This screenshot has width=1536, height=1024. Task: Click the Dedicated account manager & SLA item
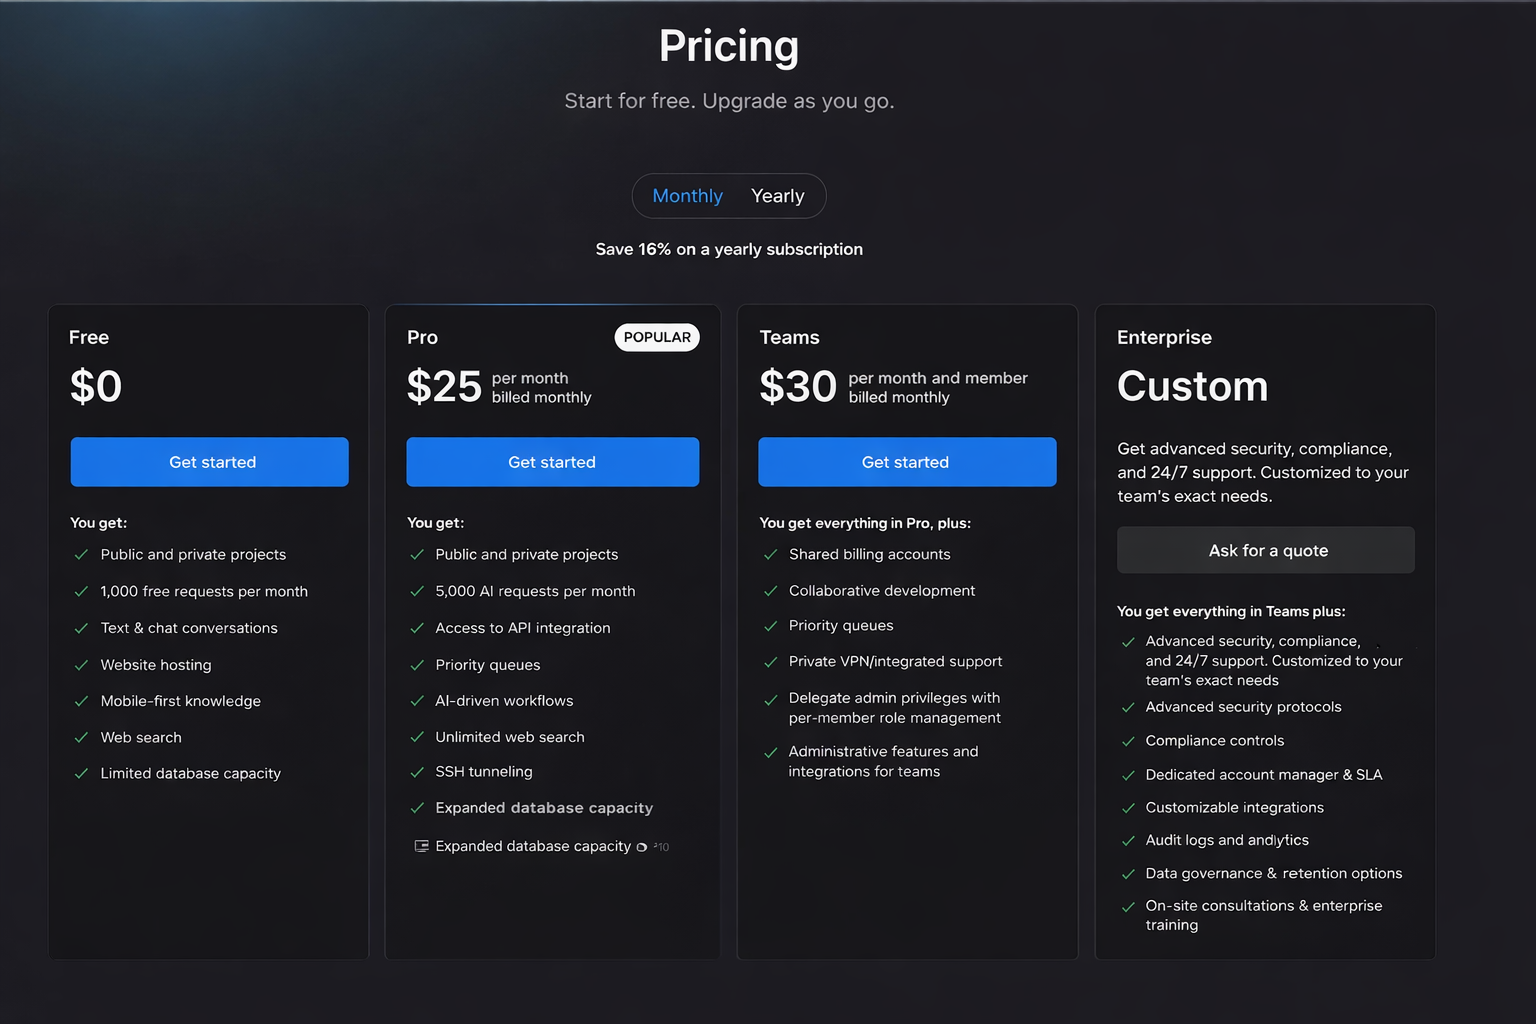(x=1263, y=775)
